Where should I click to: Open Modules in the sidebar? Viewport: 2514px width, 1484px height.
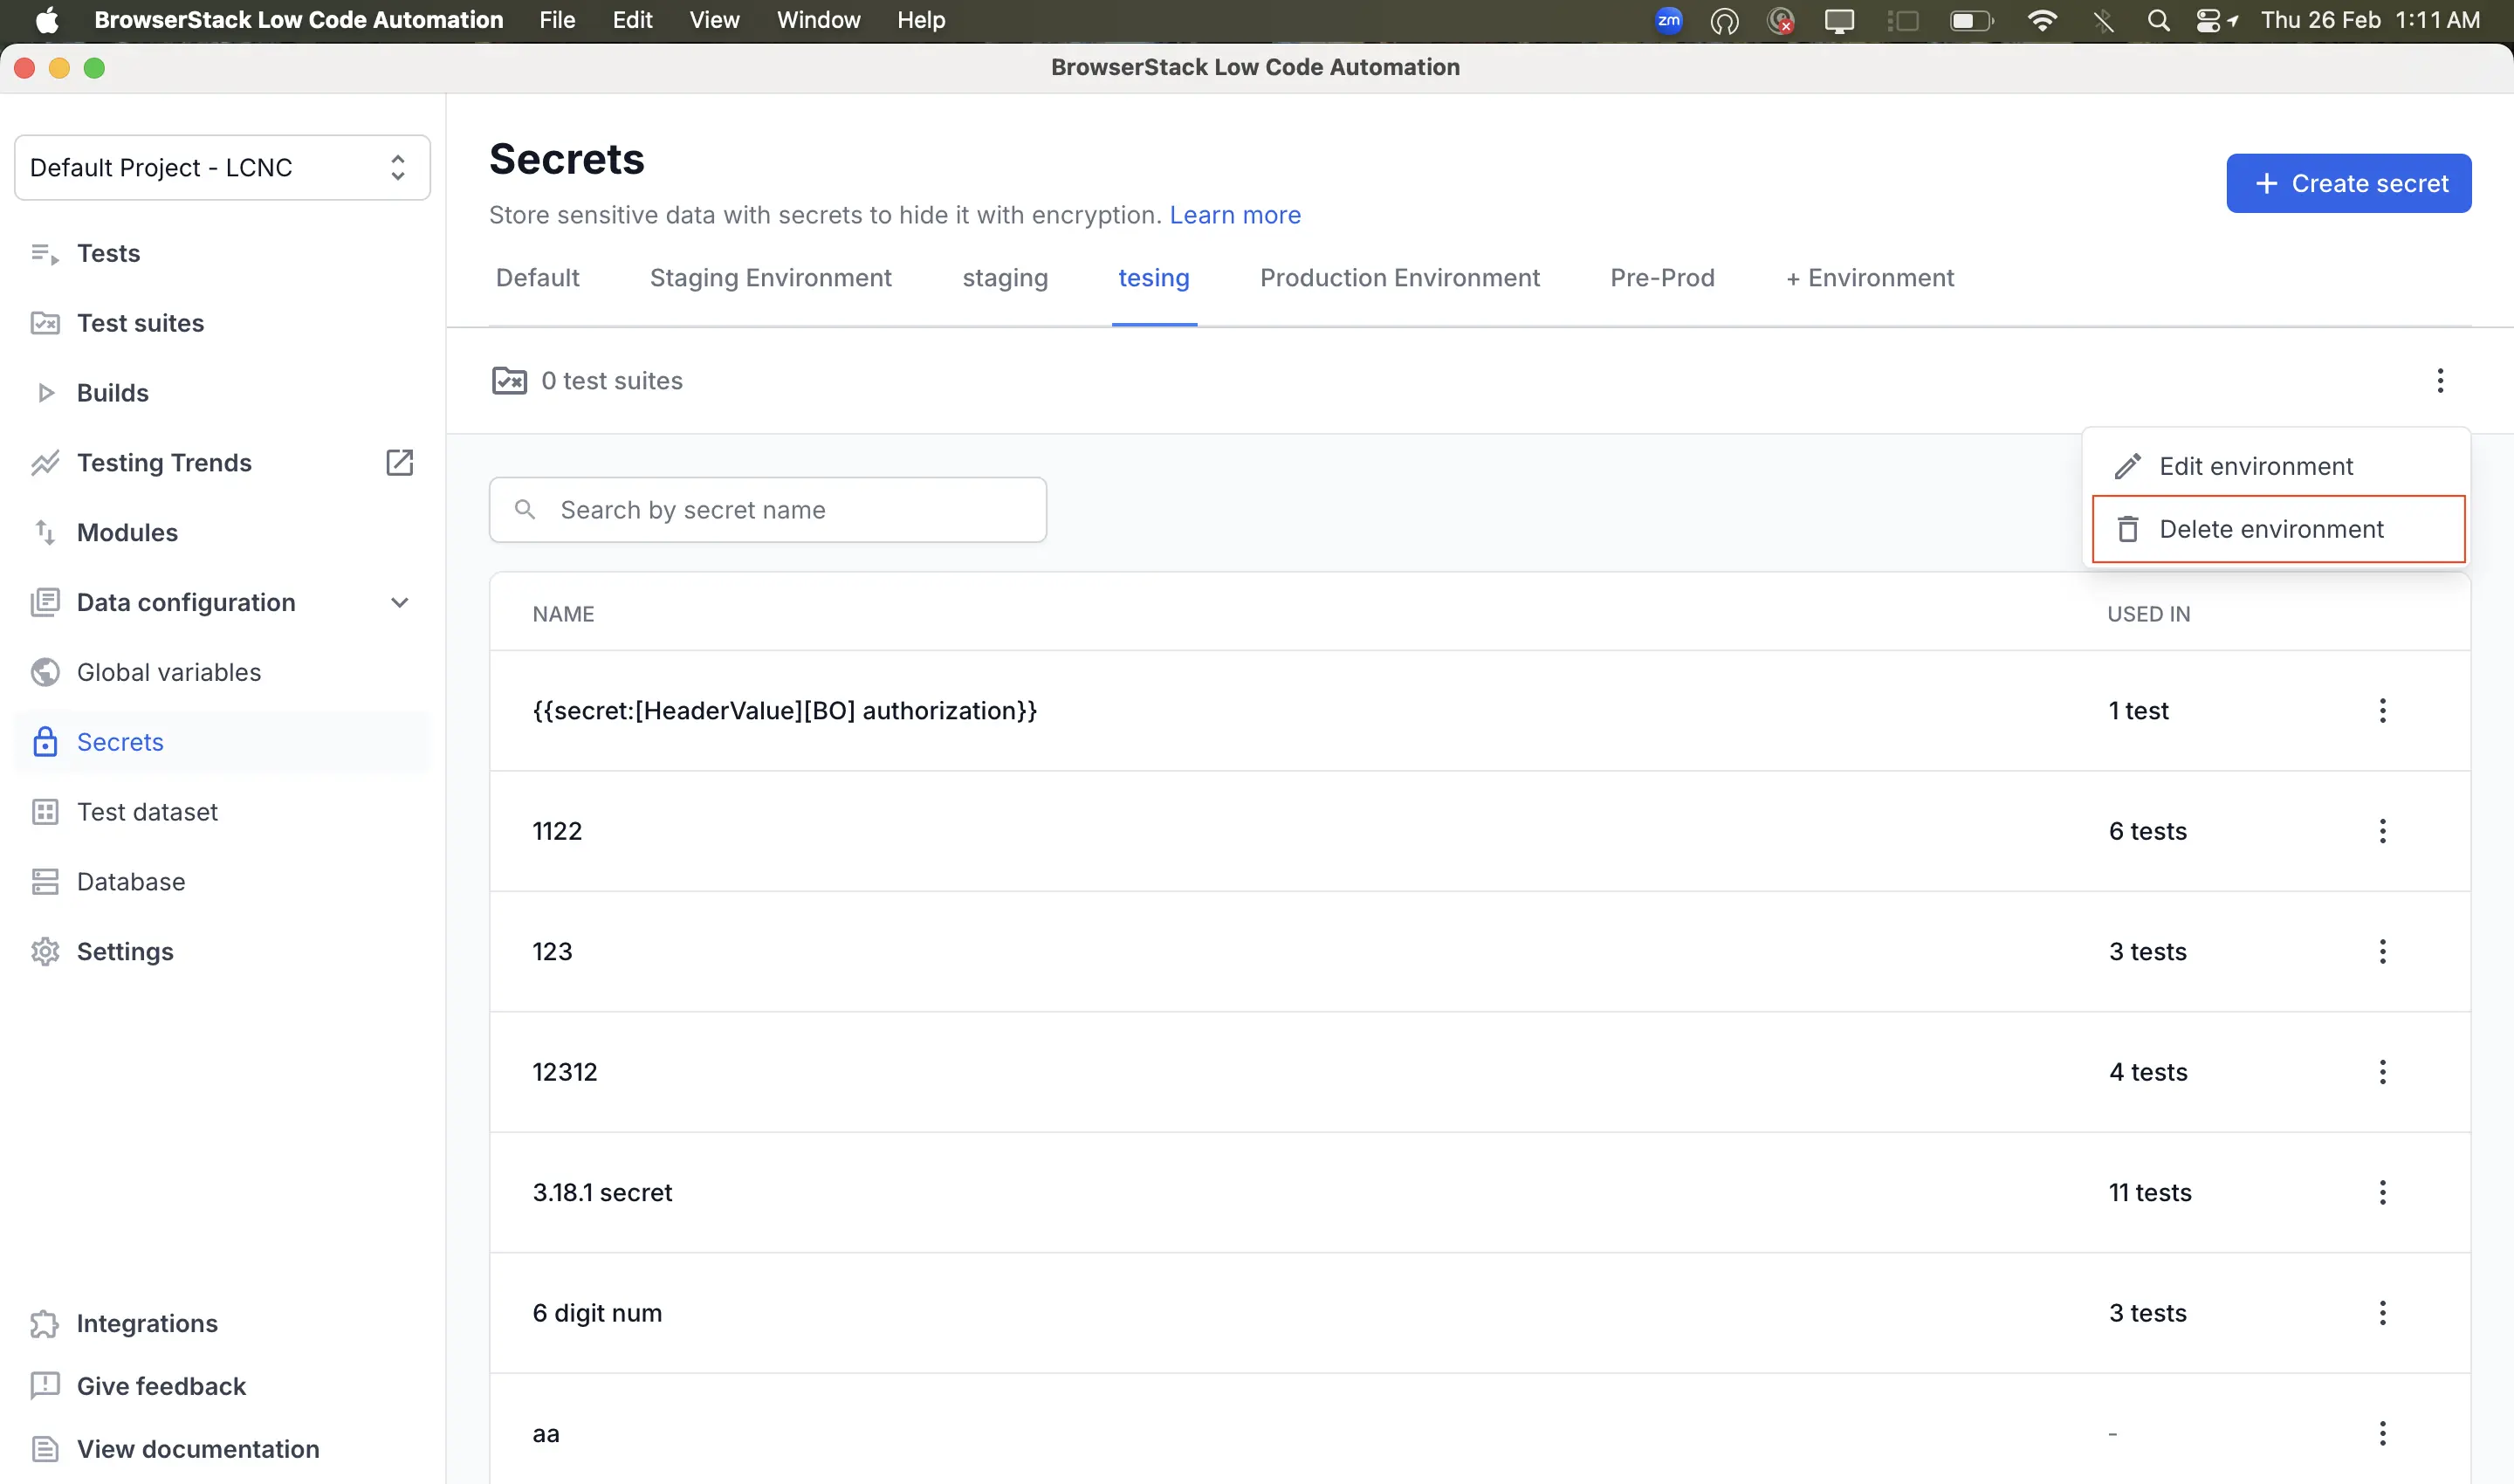tap(127, 532)
